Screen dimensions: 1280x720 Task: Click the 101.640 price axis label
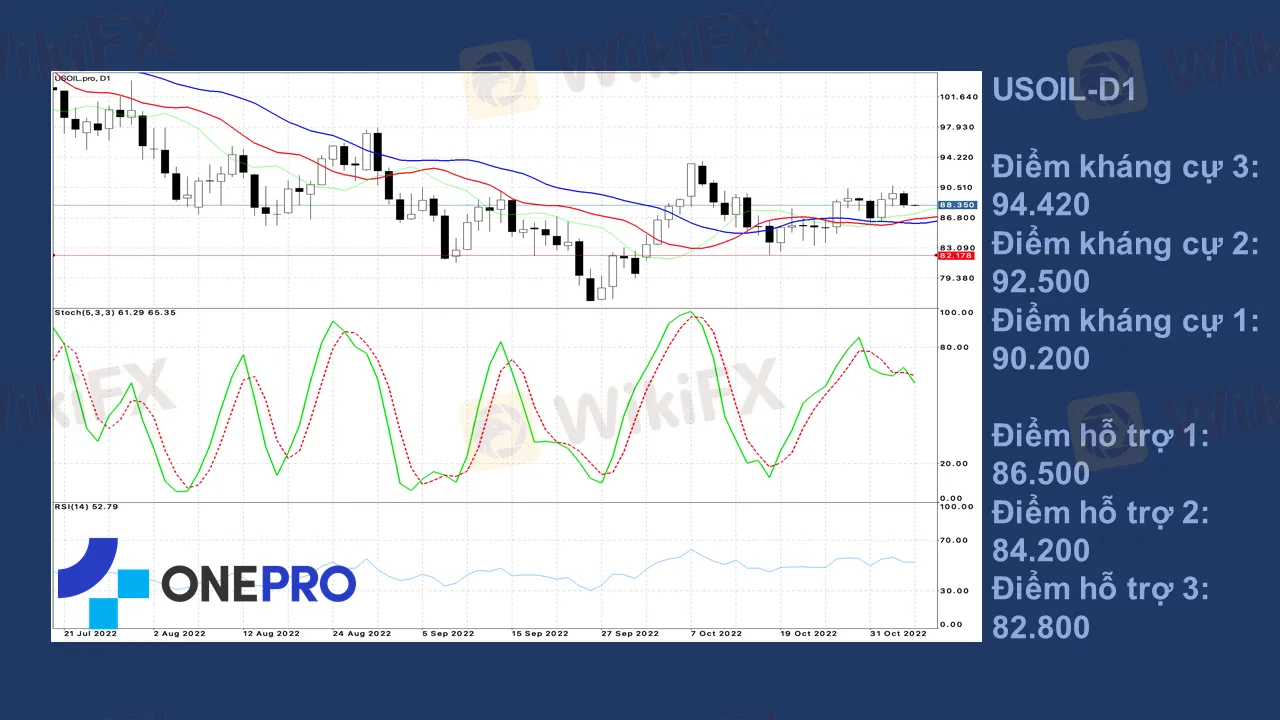[x=958, y=97]
